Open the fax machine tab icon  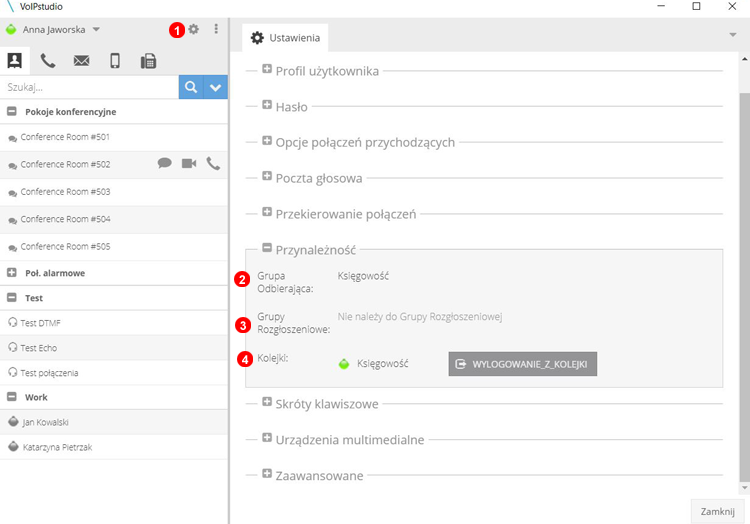coord(148,61)
